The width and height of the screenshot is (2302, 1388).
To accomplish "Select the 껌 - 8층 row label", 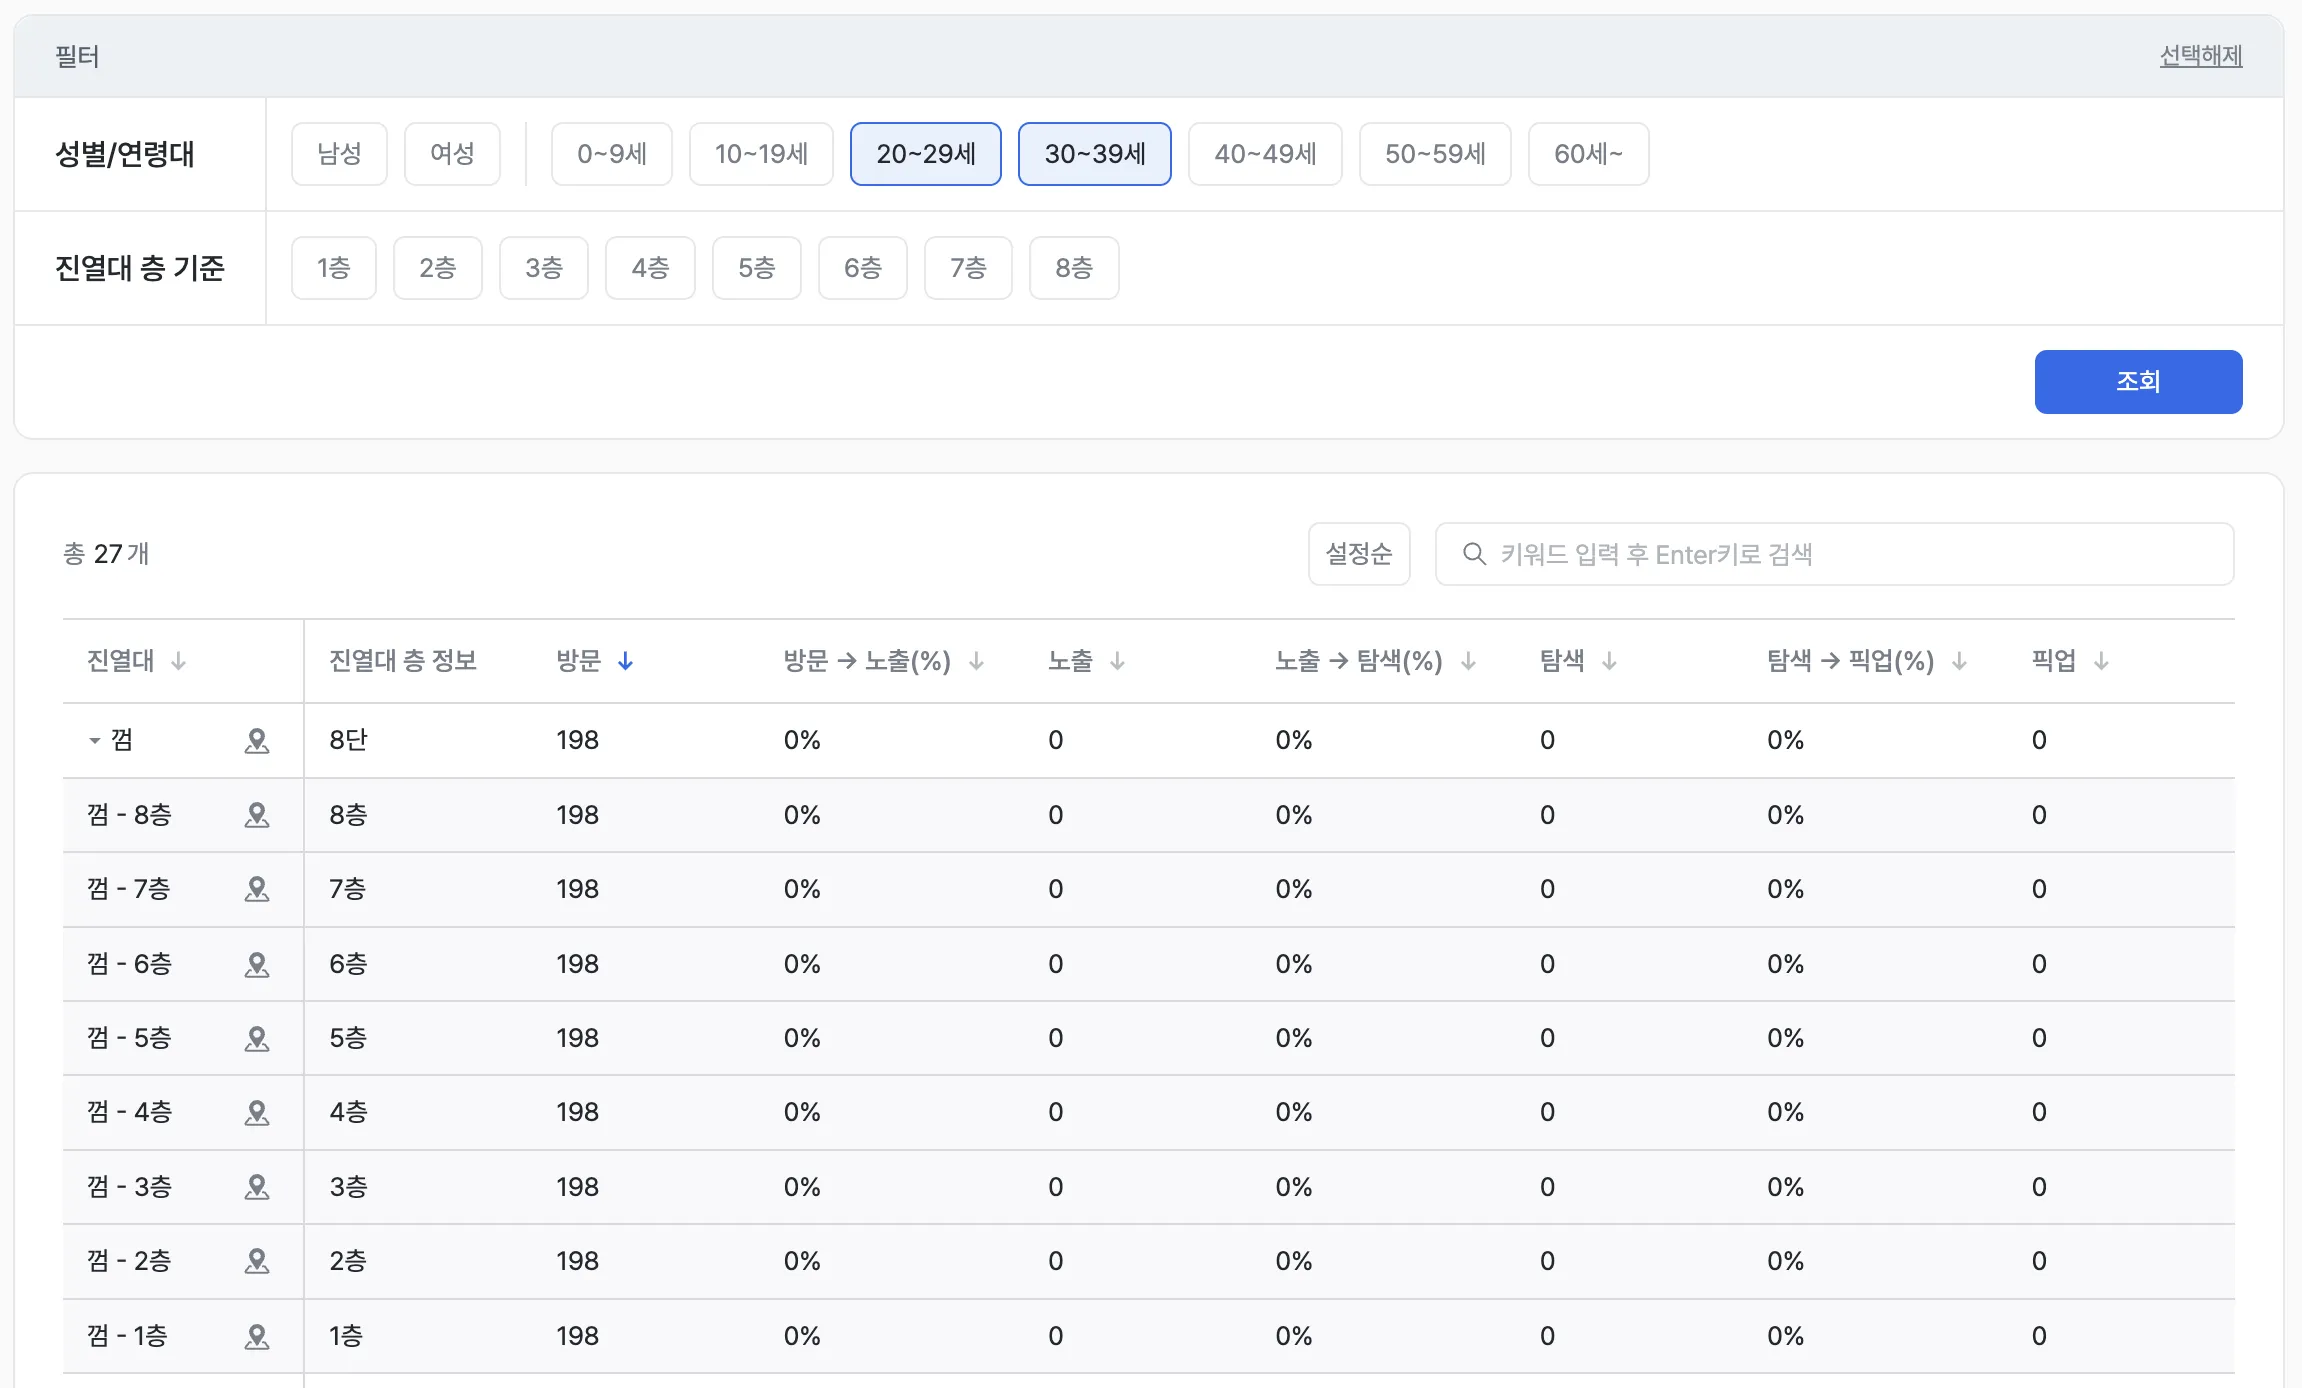I will [x=129, y=815].
